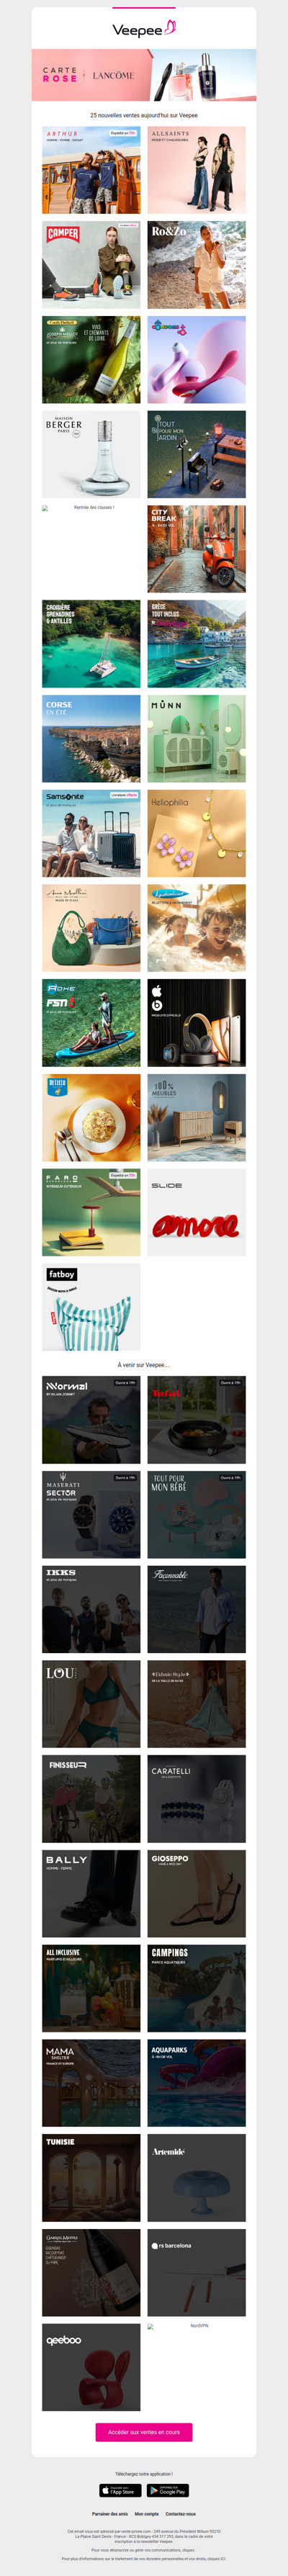288x2576 pixels.
Task: Click the broken NordVPN image
Action: tap(197, 2367)
